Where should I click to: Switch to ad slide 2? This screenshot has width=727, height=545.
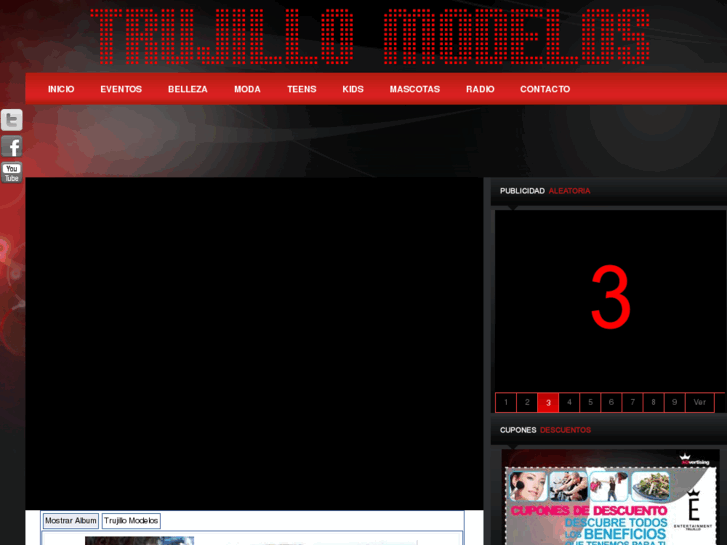click(x=527, y=403)
